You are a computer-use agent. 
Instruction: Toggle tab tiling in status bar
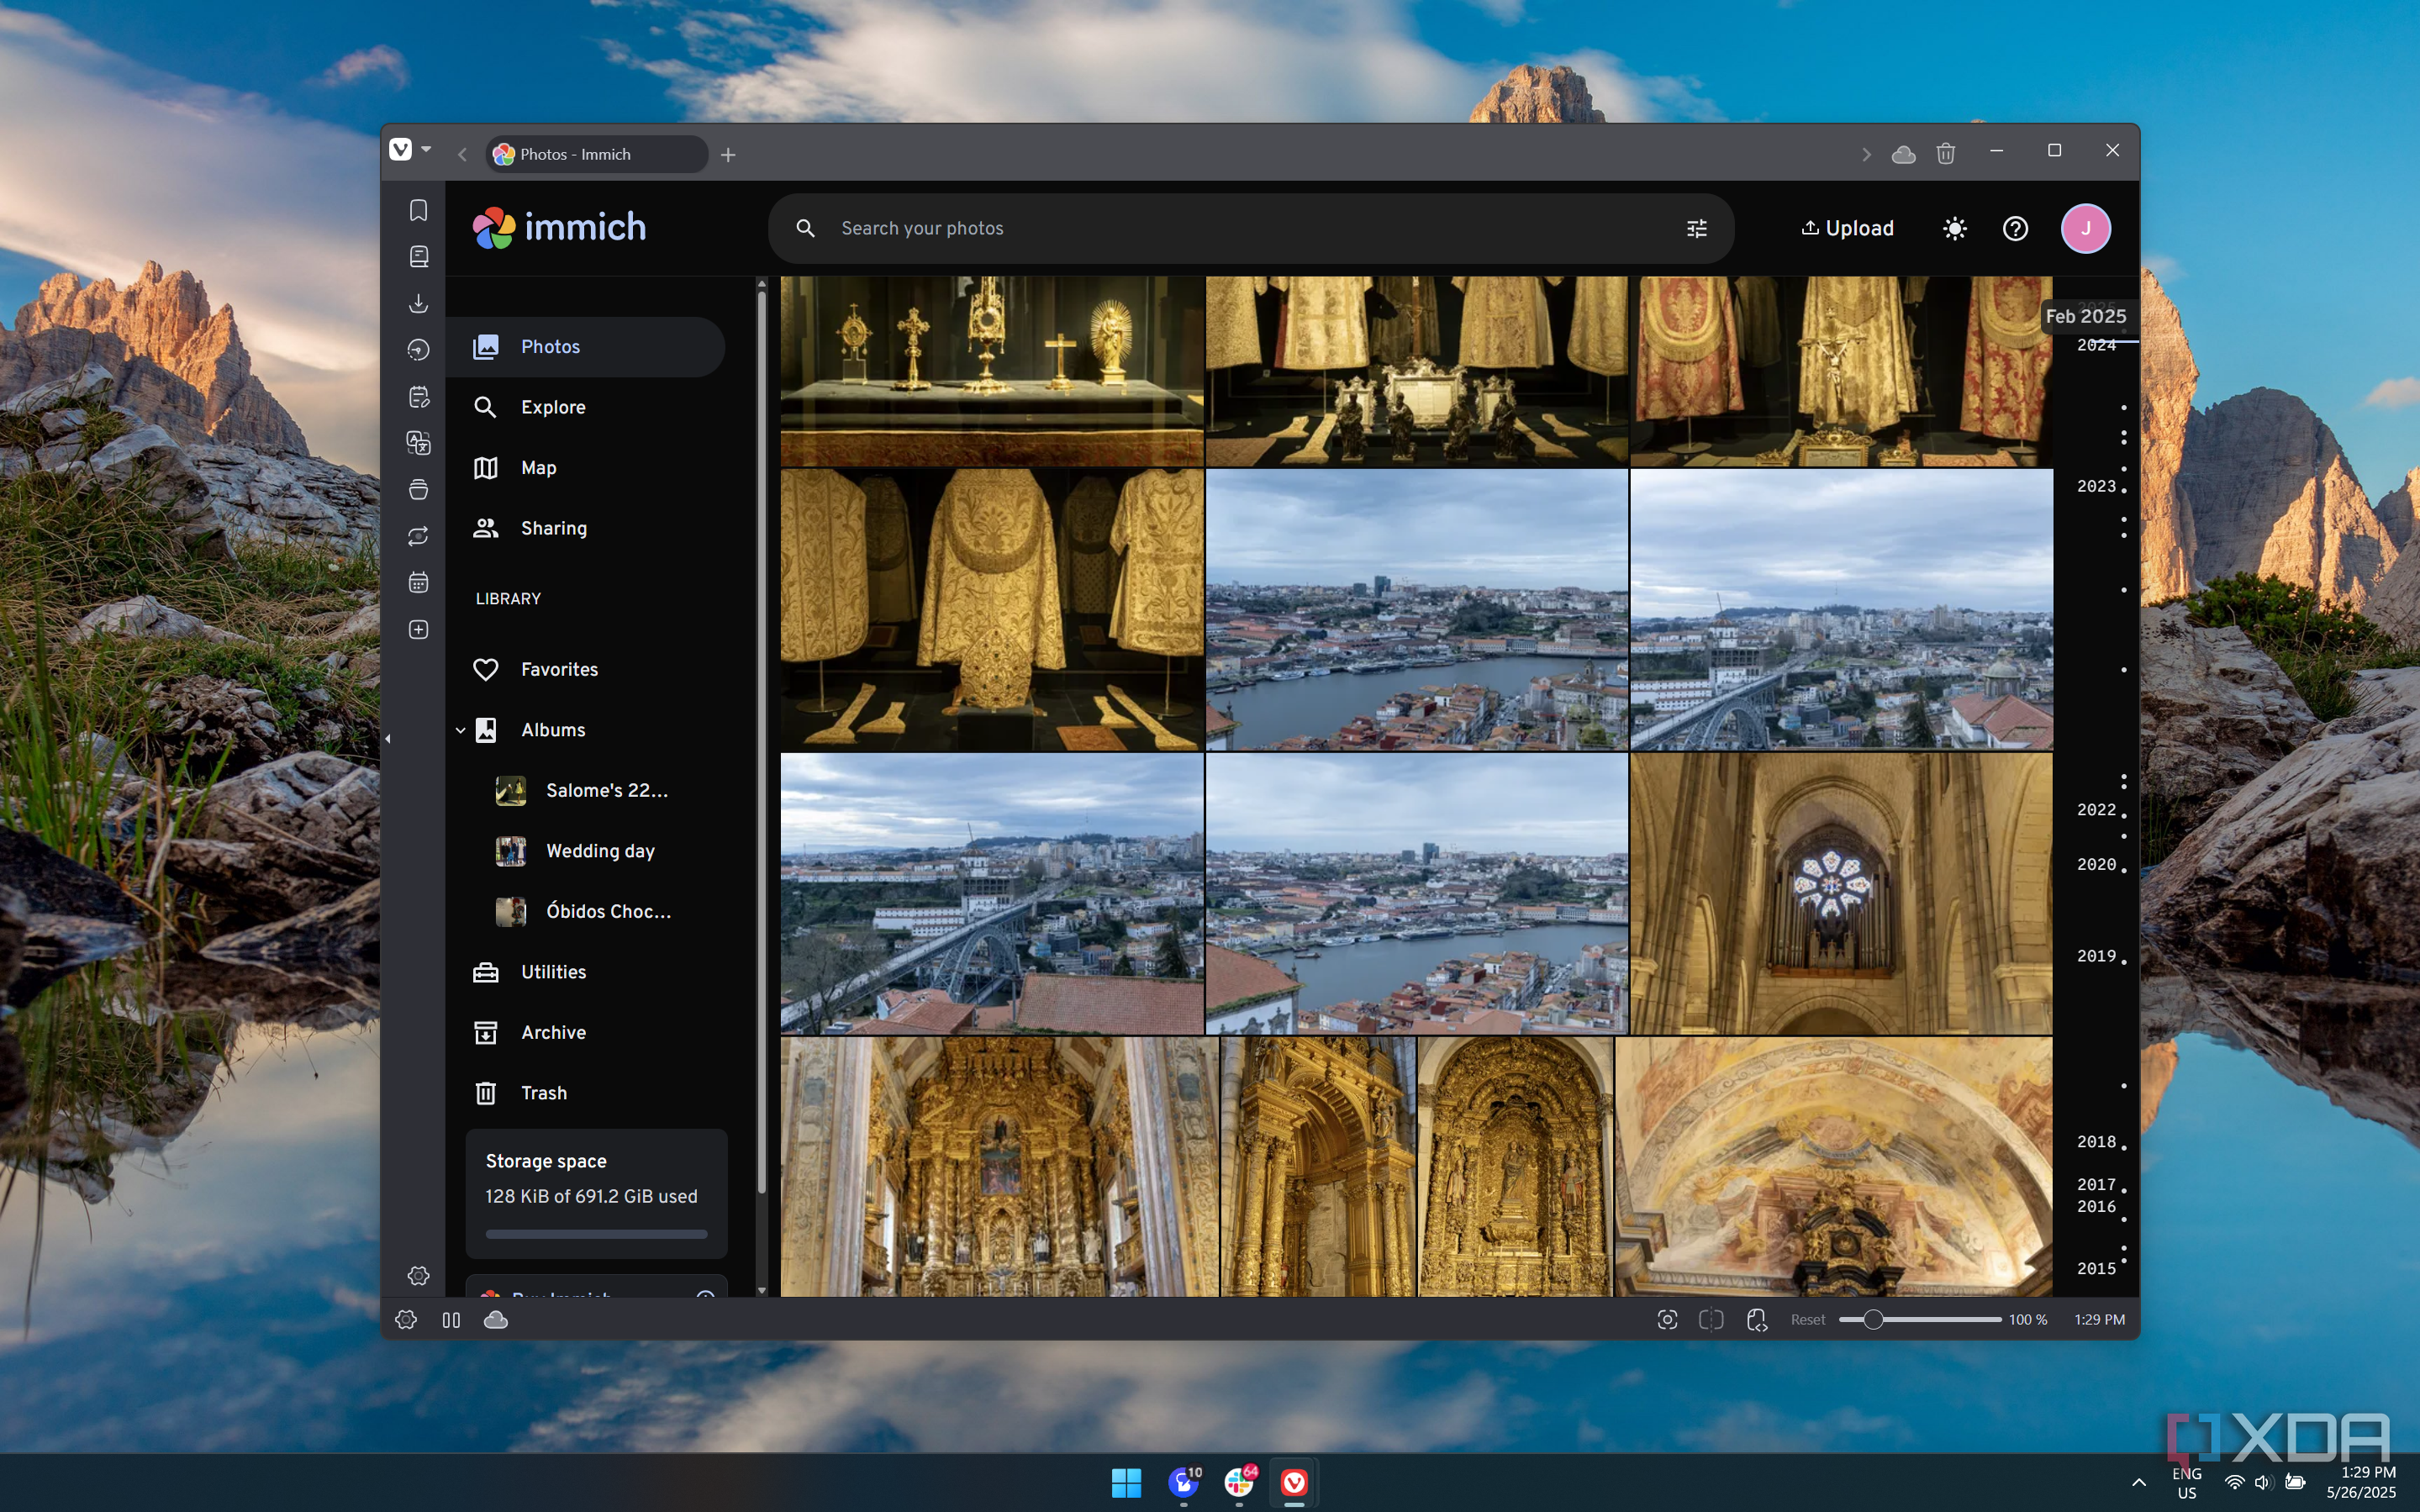pos(1711,1320)
